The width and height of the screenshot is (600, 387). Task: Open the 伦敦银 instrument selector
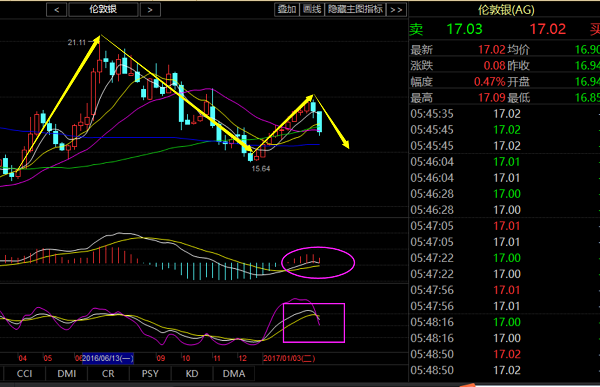point(103,10)
